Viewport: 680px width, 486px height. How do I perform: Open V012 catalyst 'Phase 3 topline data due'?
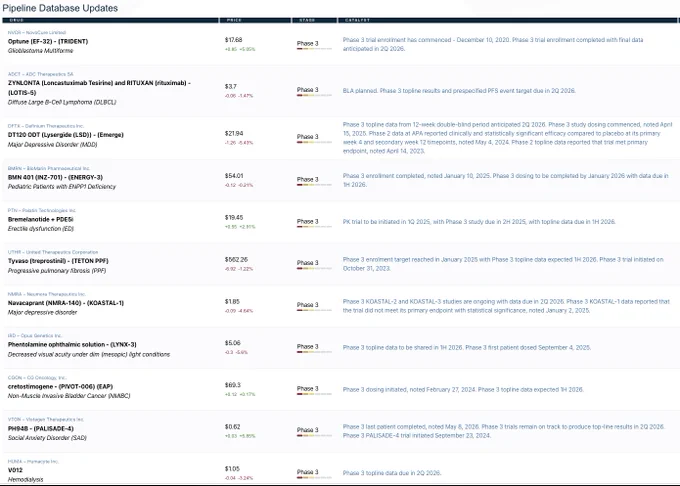tap(392, 473)
